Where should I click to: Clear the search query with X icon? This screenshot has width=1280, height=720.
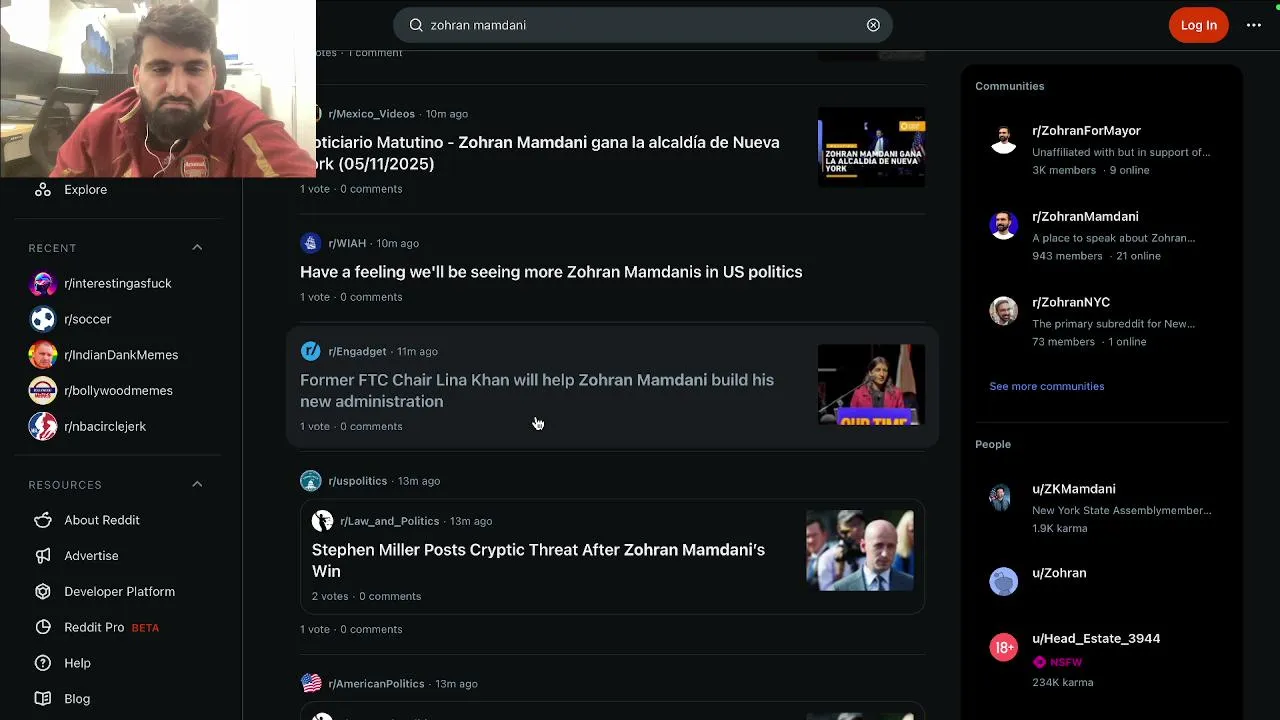point(873,25)
